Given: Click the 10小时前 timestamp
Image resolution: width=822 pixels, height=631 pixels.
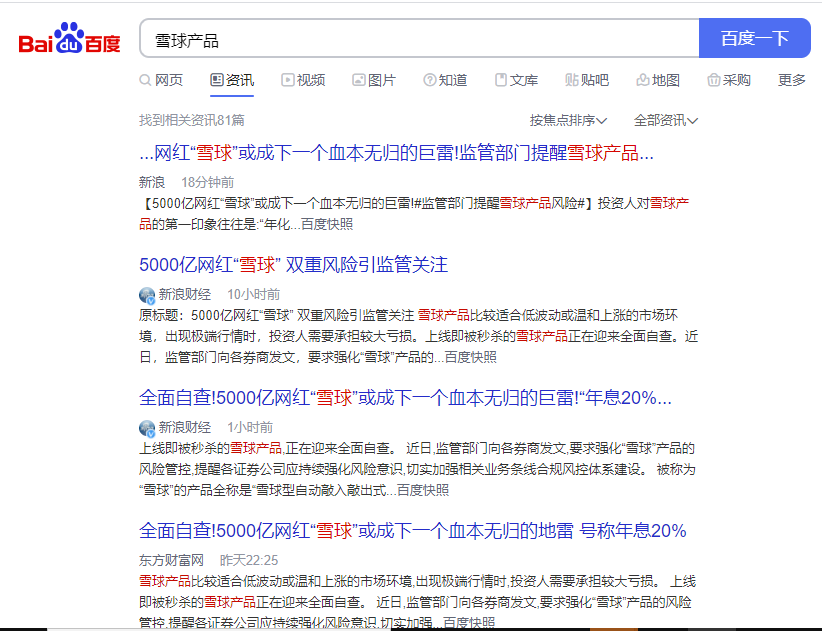Looking at the screenshot, I should tap(254, 295).
